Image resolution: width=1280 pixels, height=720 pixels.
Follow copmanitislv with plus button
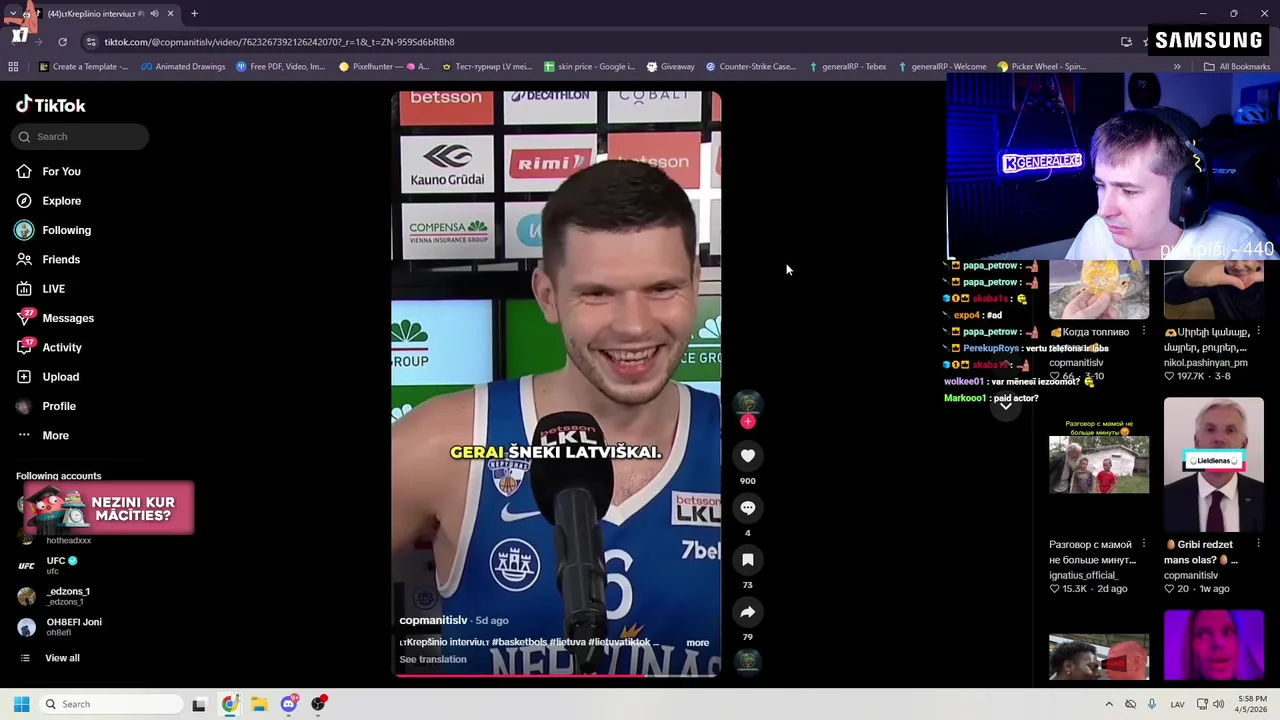click(747, 422)
